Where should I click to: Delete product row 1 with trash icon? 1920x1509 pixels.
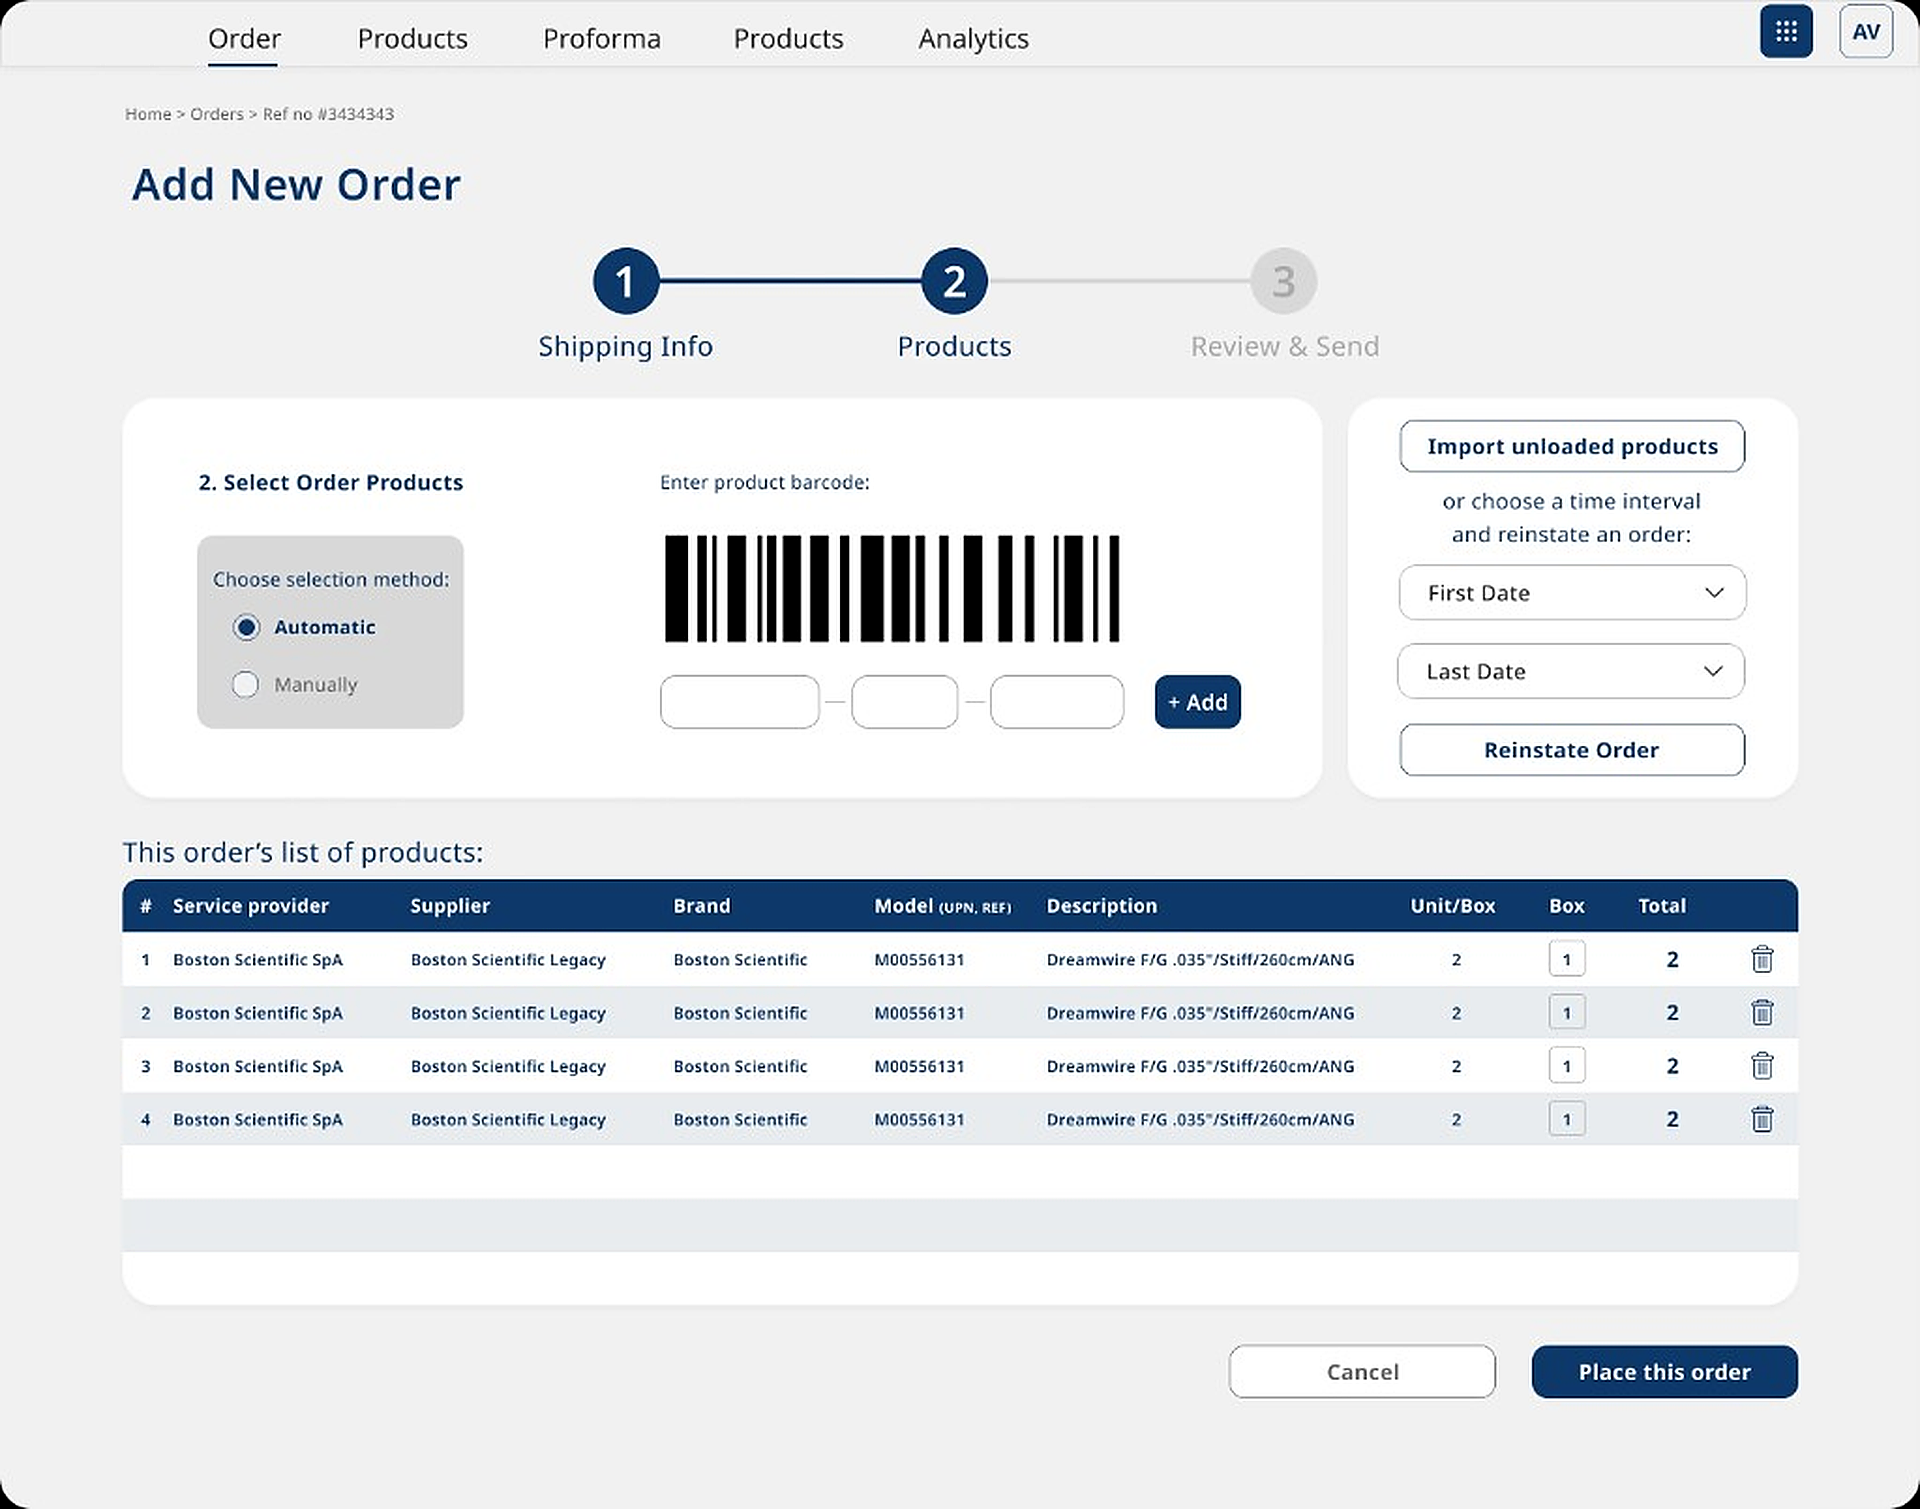(x=1762, y=959)
